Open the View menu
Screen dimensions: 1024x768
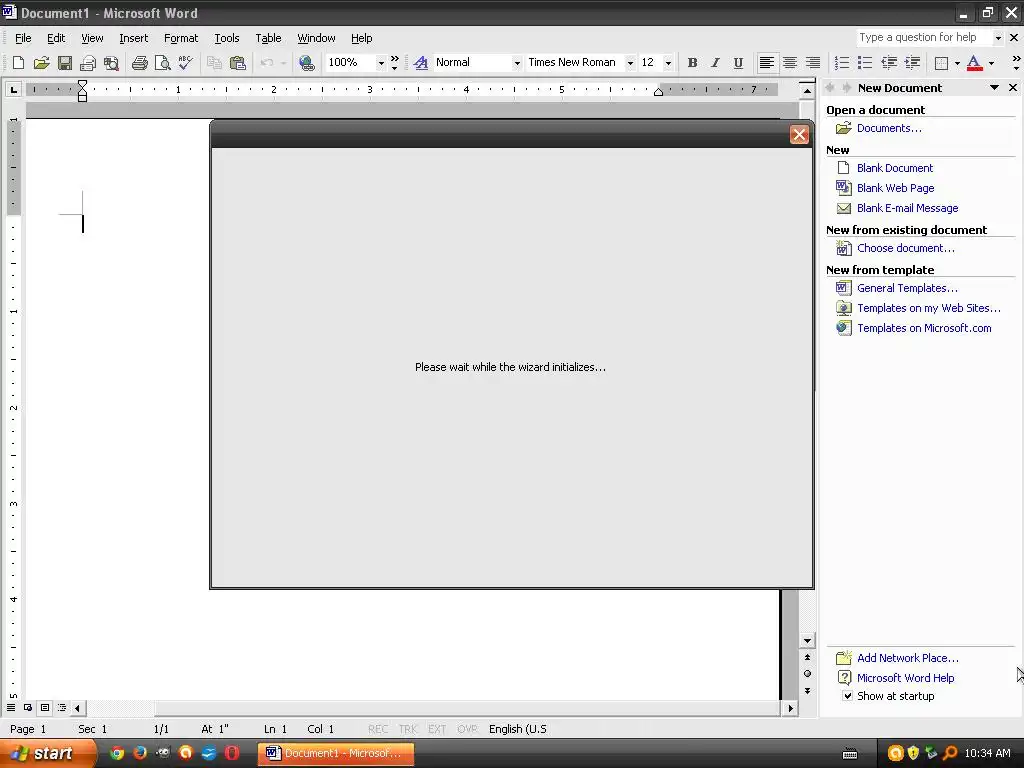[x=92, y=38]
